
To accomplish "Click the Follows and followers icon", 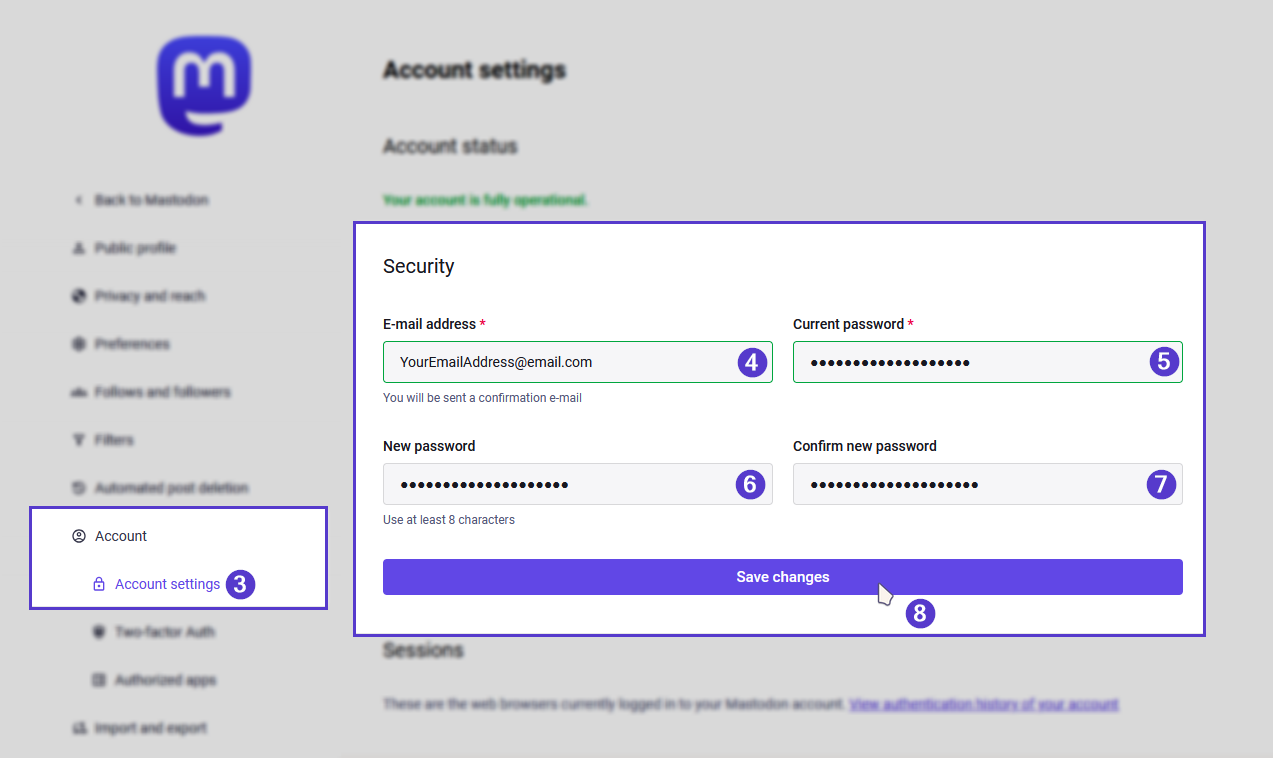I will (x=78, y=392).
